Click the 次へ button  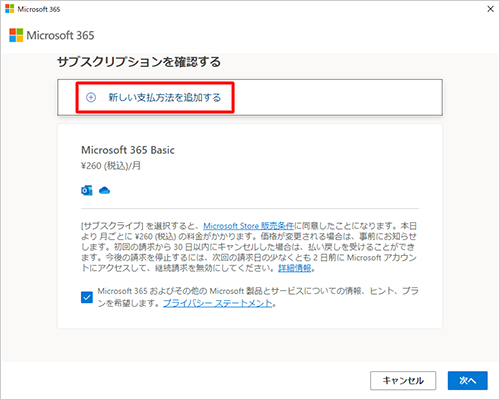pyautogui.click(x=468, y=380)
